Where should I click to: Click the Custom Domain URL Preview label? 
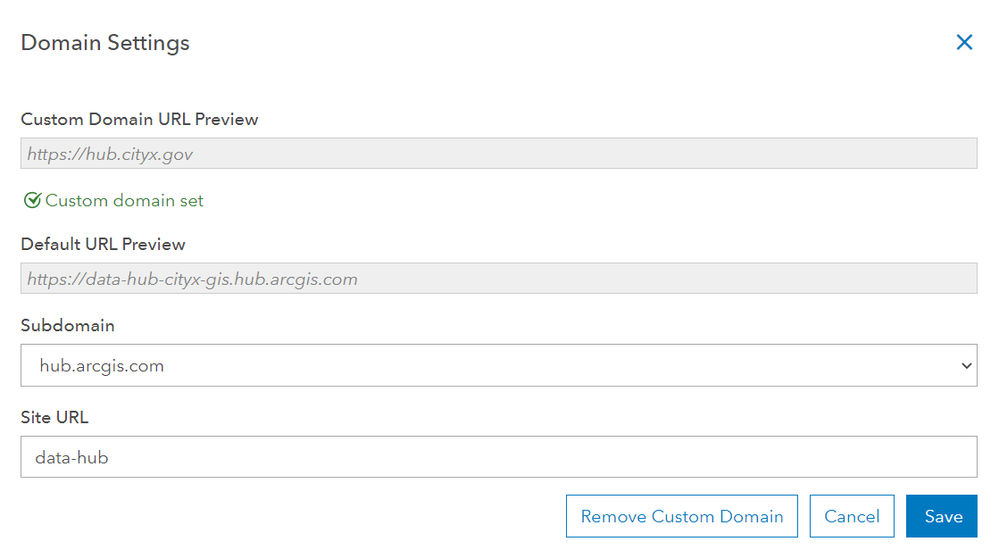[139, 119]
